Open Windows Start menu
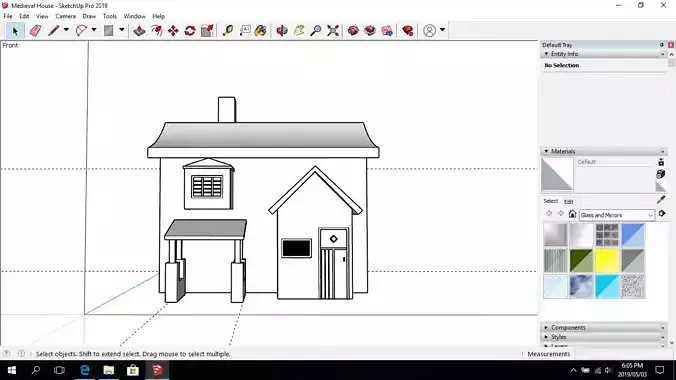 pyautogui.click(x=12, y=370)
